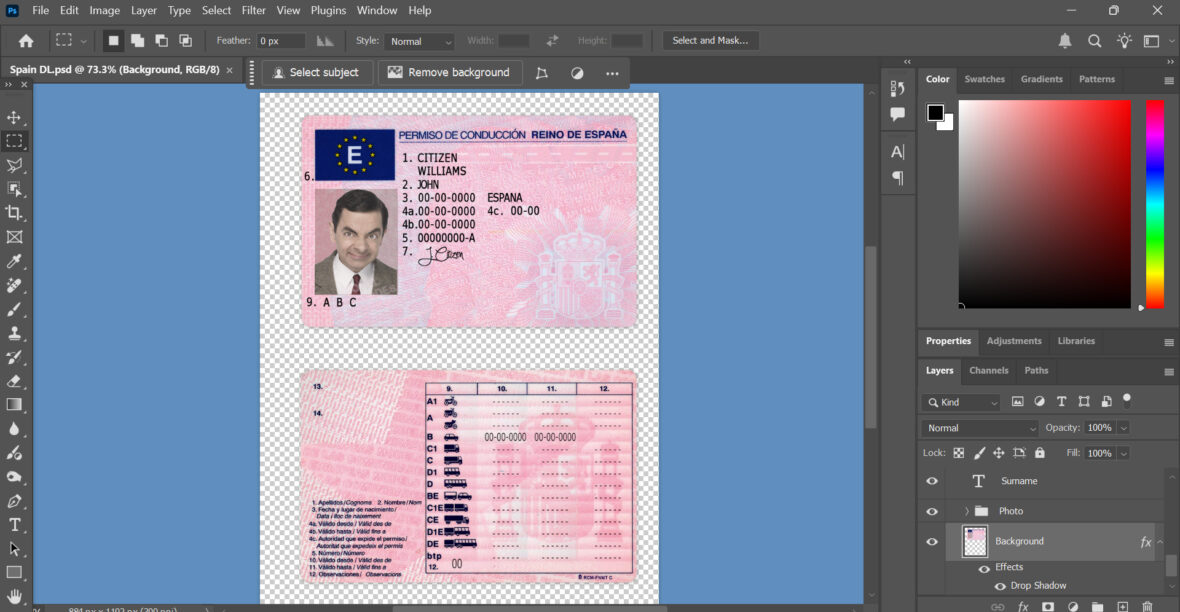Select the Eraser tool

[14, 381]
